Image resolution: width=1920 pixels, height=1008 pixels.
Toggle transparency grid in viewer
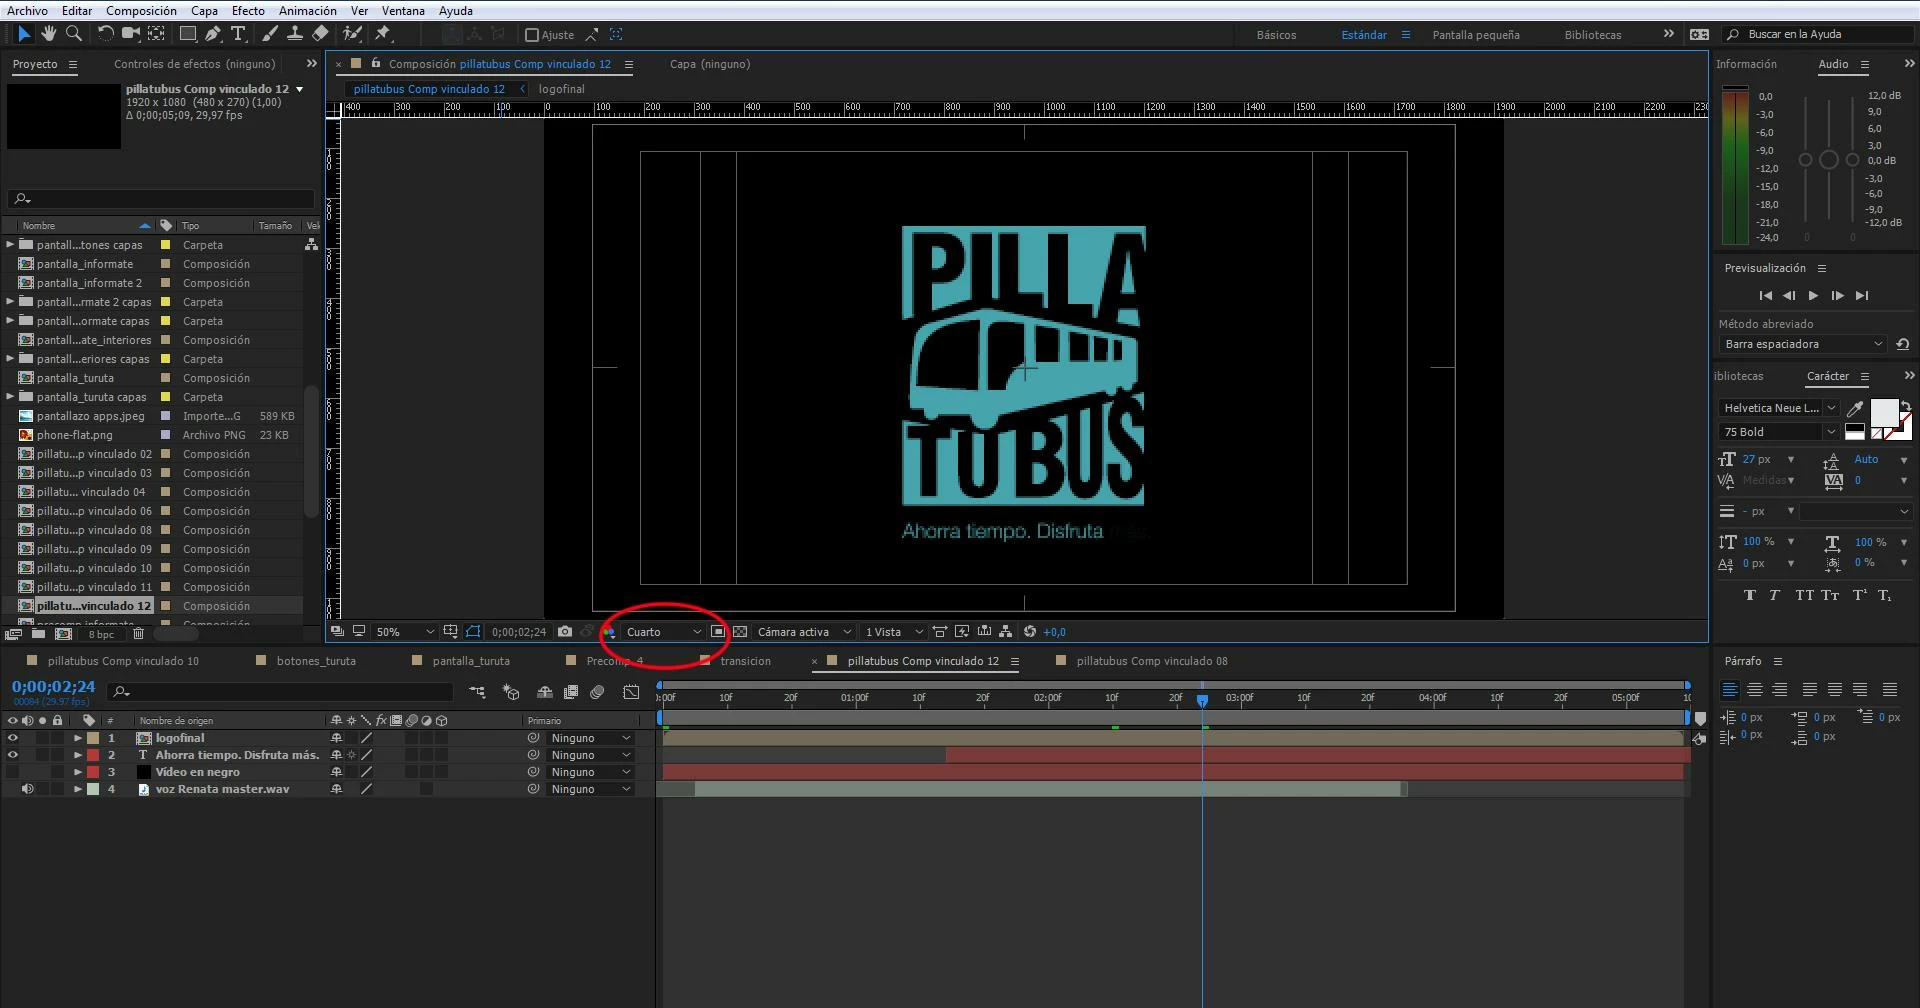coord(740,632)
